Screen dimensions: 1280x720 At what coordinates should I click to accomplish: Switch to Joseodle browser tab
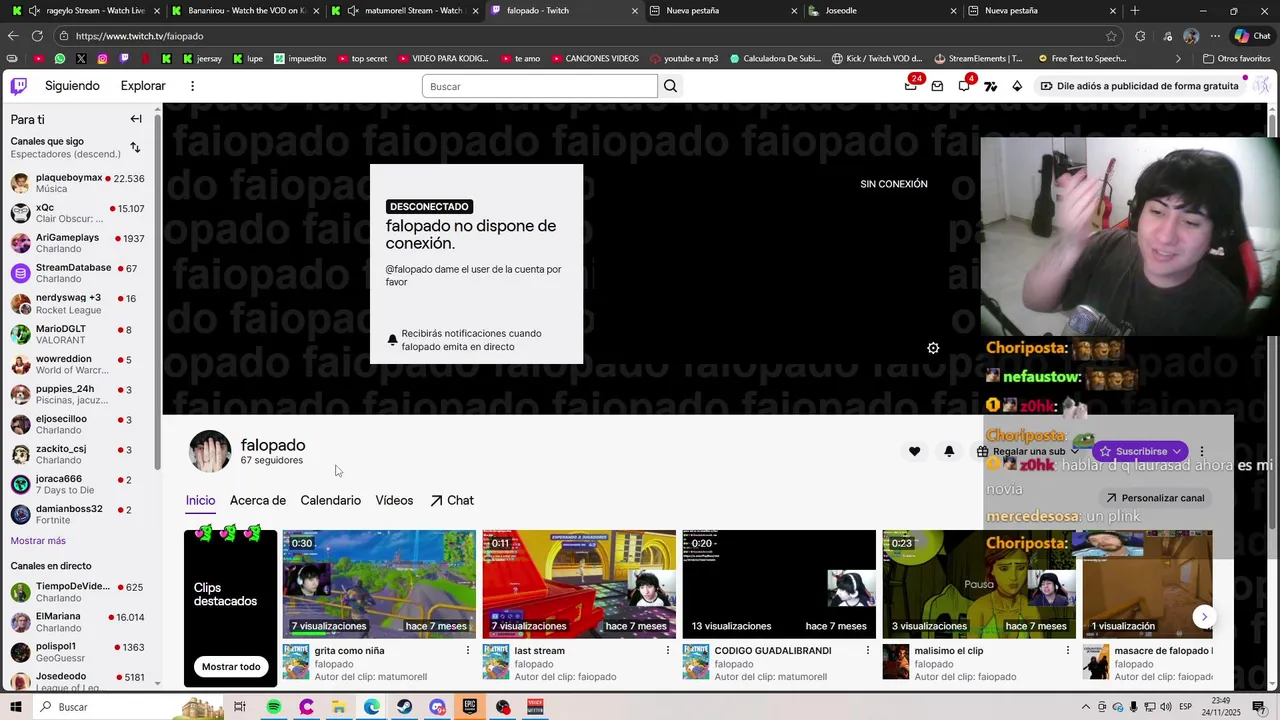tap(881, 11)
